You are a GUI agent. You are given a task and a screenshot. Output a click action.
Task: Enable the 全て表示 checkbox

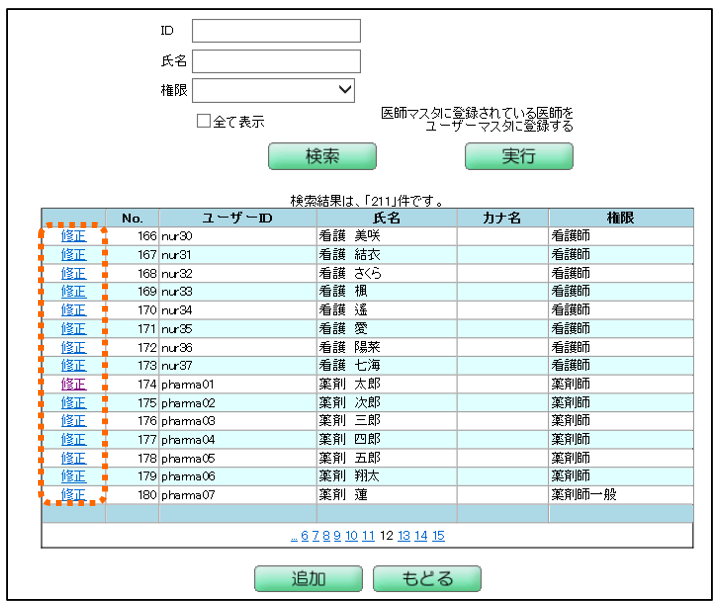click(x=203, y=121)
